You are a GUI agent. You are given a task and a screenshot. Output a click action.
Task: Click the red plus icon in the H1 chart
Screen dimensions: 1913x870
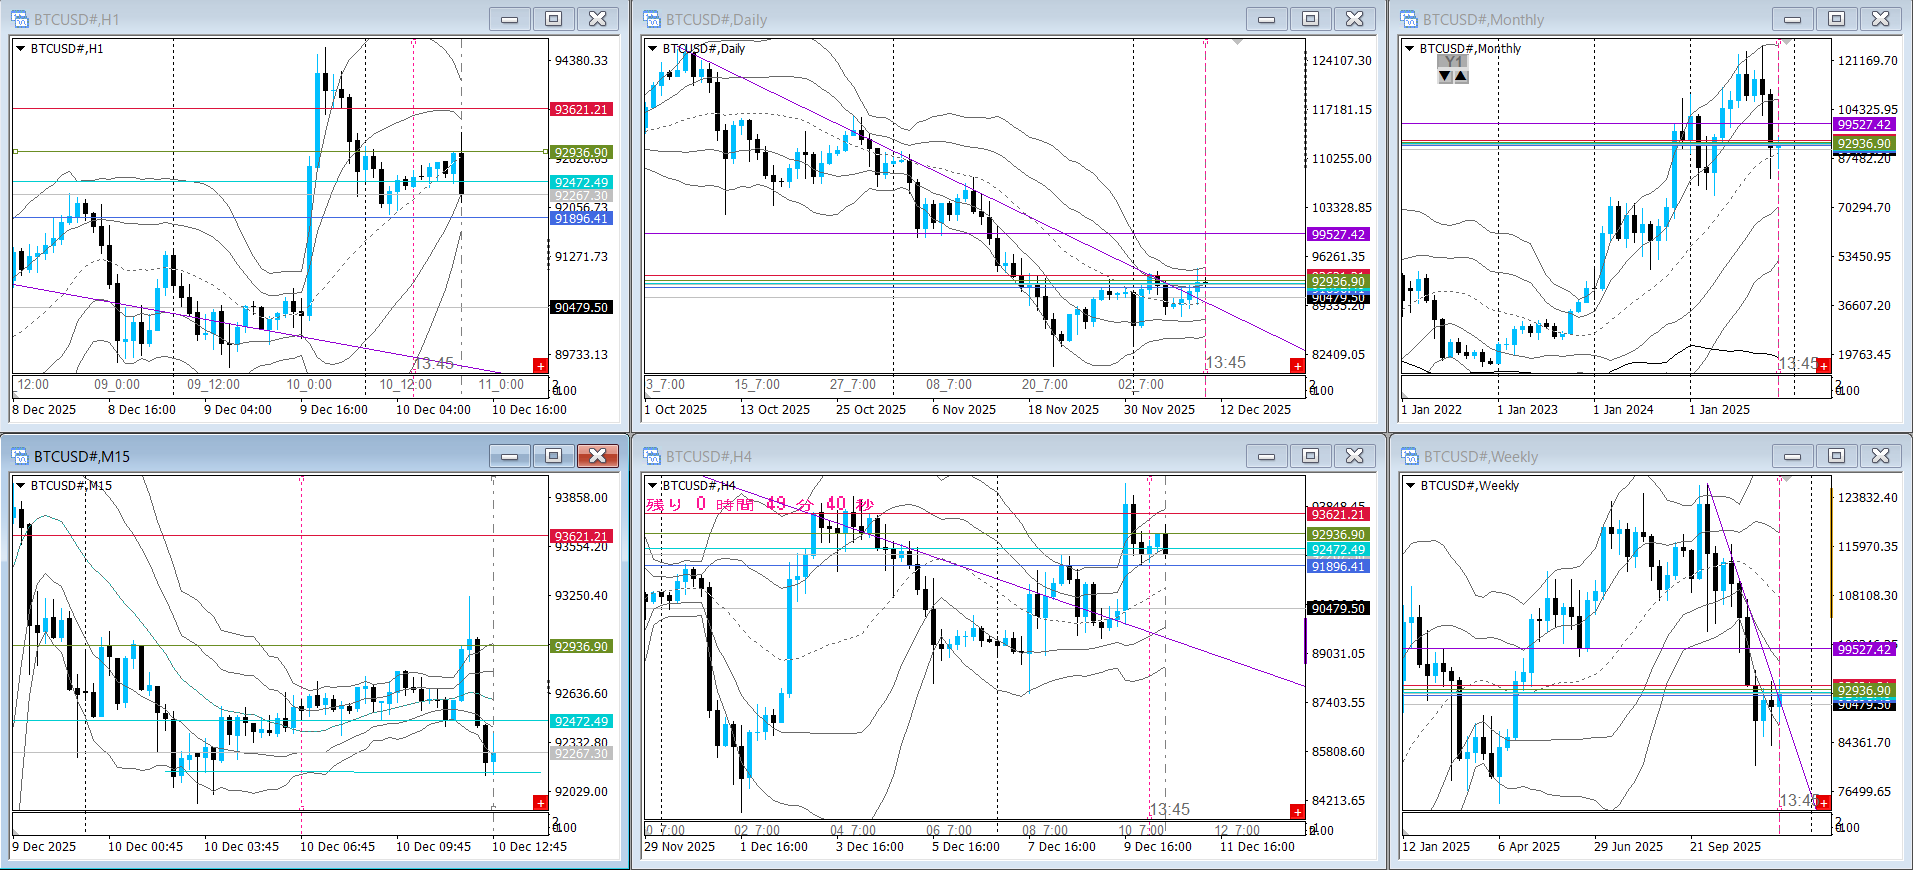pos(540,366)
